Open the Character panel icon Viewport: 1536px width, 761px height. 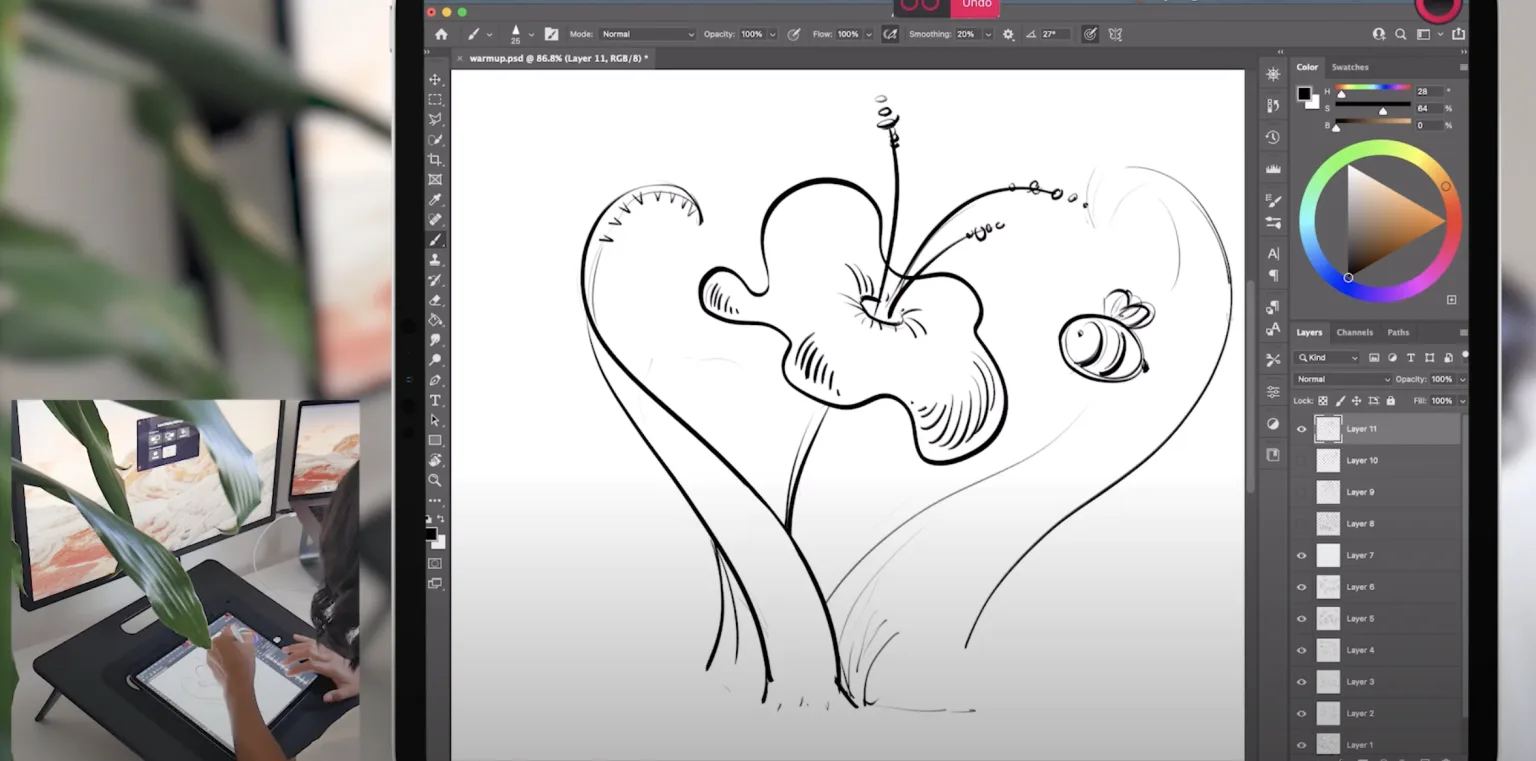point(1272,254)
